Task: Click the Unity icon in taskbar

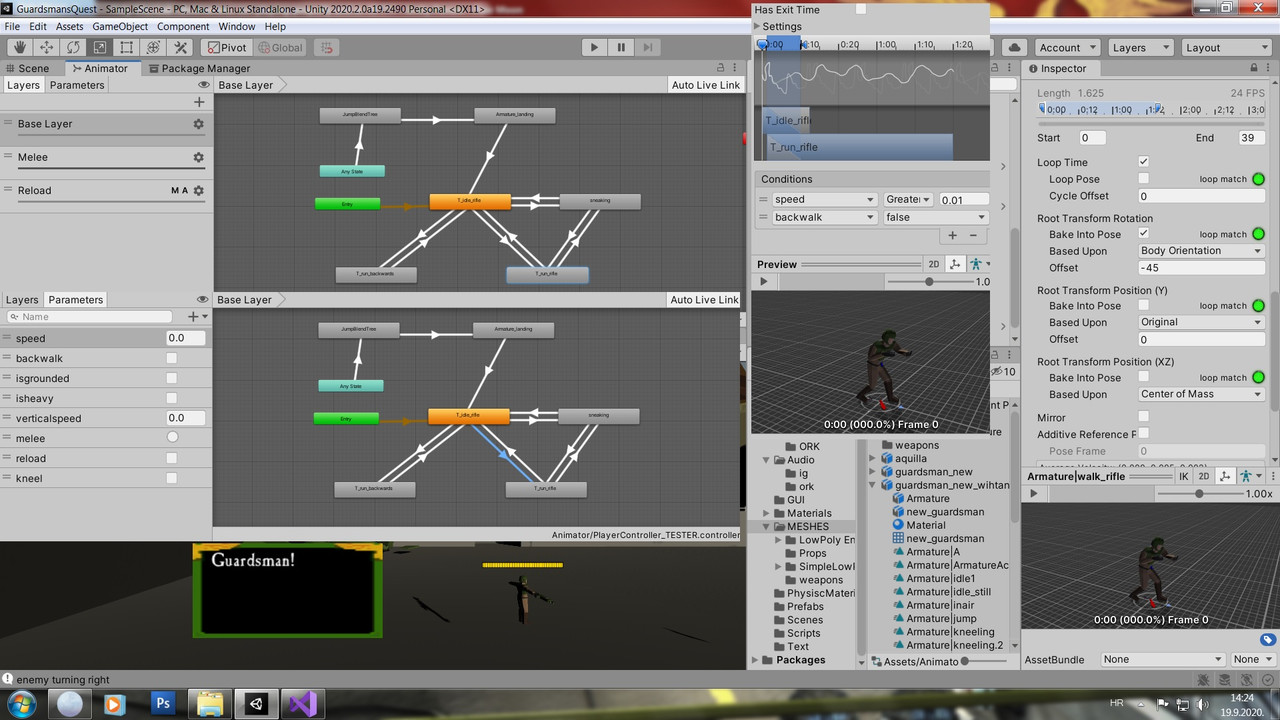Action: [256, 704]
